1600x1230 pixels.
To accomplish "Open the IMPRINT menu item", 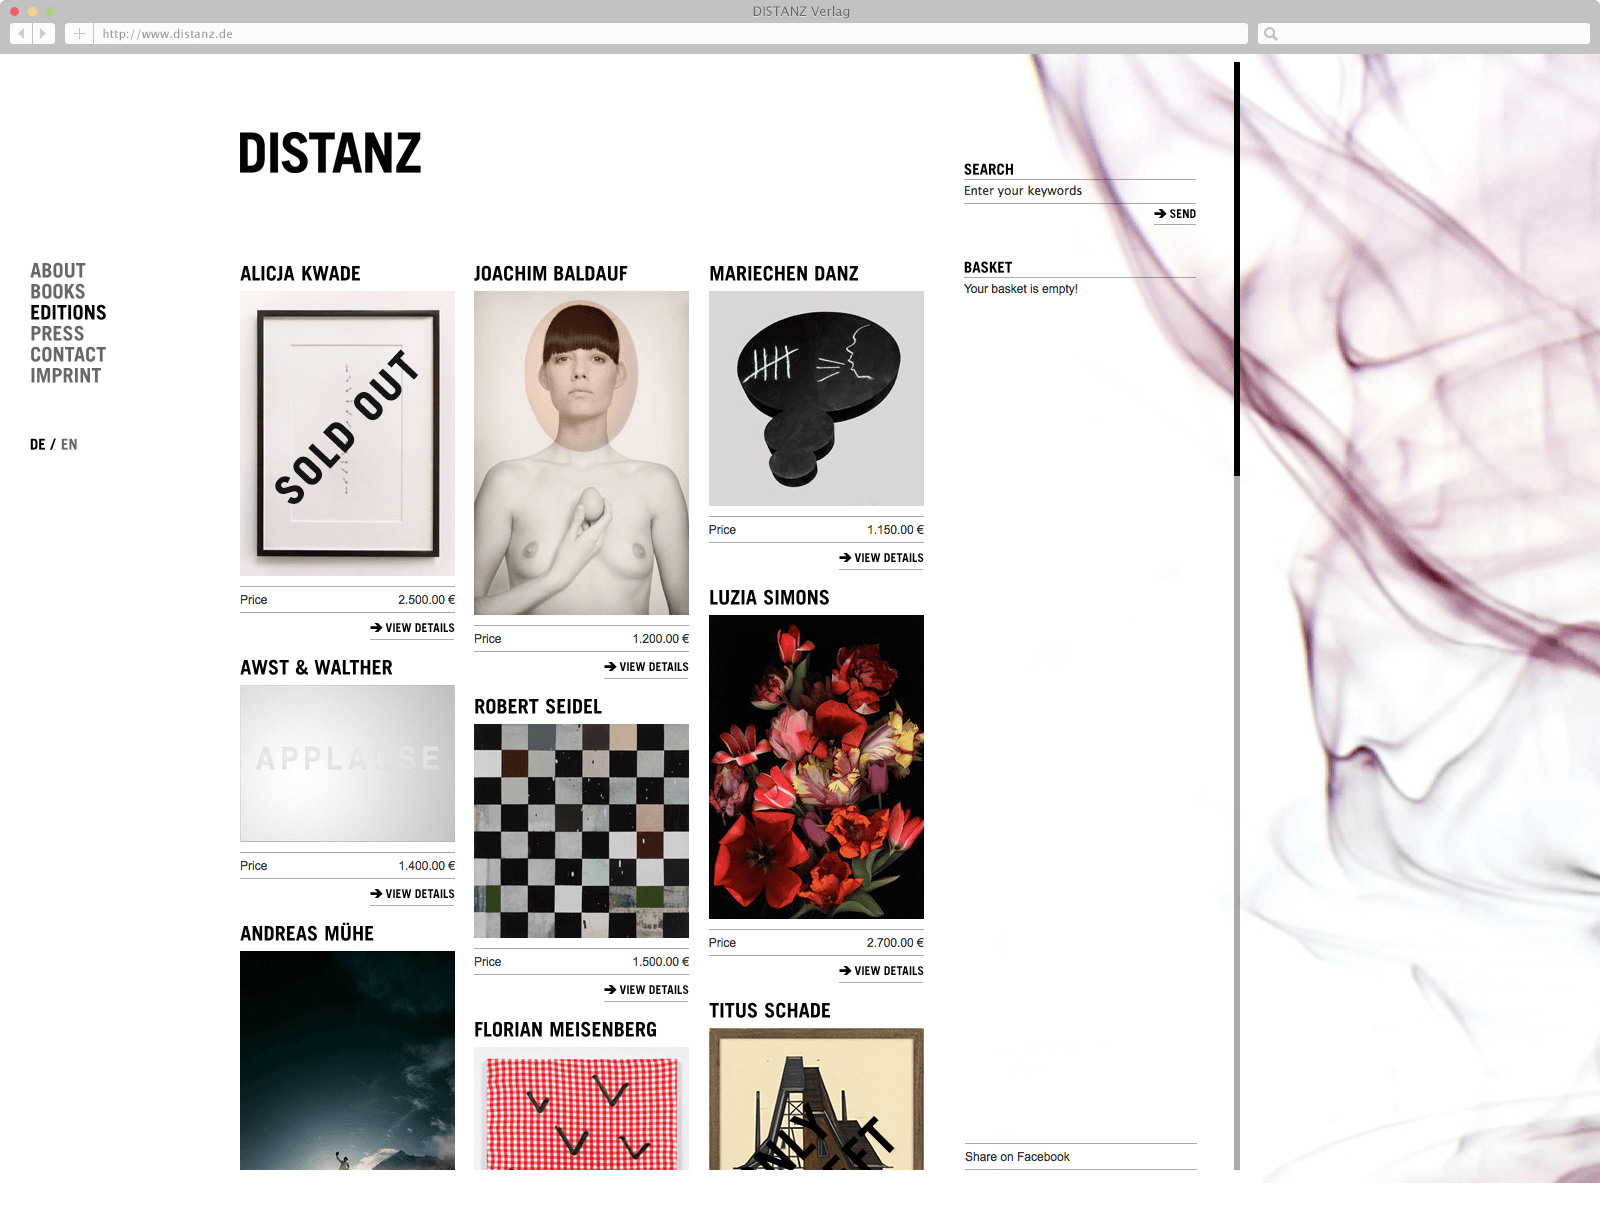I will pyautogui.click(x=66, y=376).
